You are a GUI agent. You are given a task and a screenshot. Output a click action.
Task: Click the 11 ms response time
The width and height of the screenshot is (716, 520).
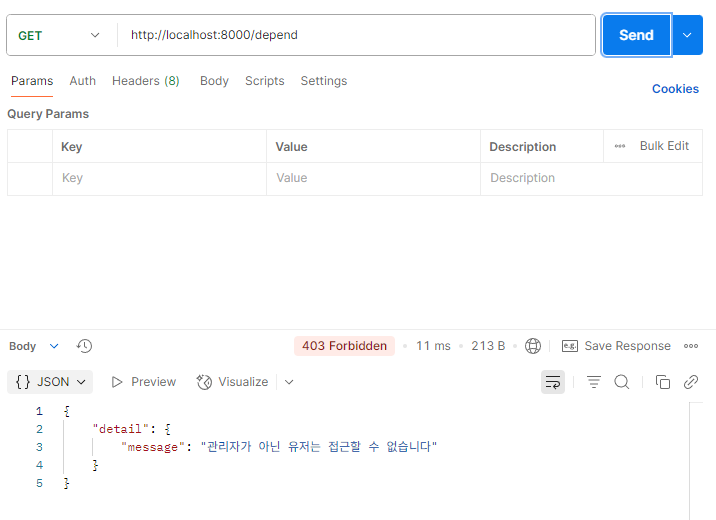coord(433,346)
